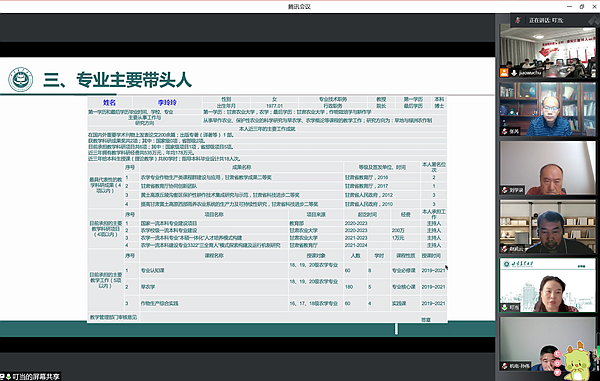Click muted mic icon on the bottom participant tile
Screen dimensions: 600x381
point(505,366)
